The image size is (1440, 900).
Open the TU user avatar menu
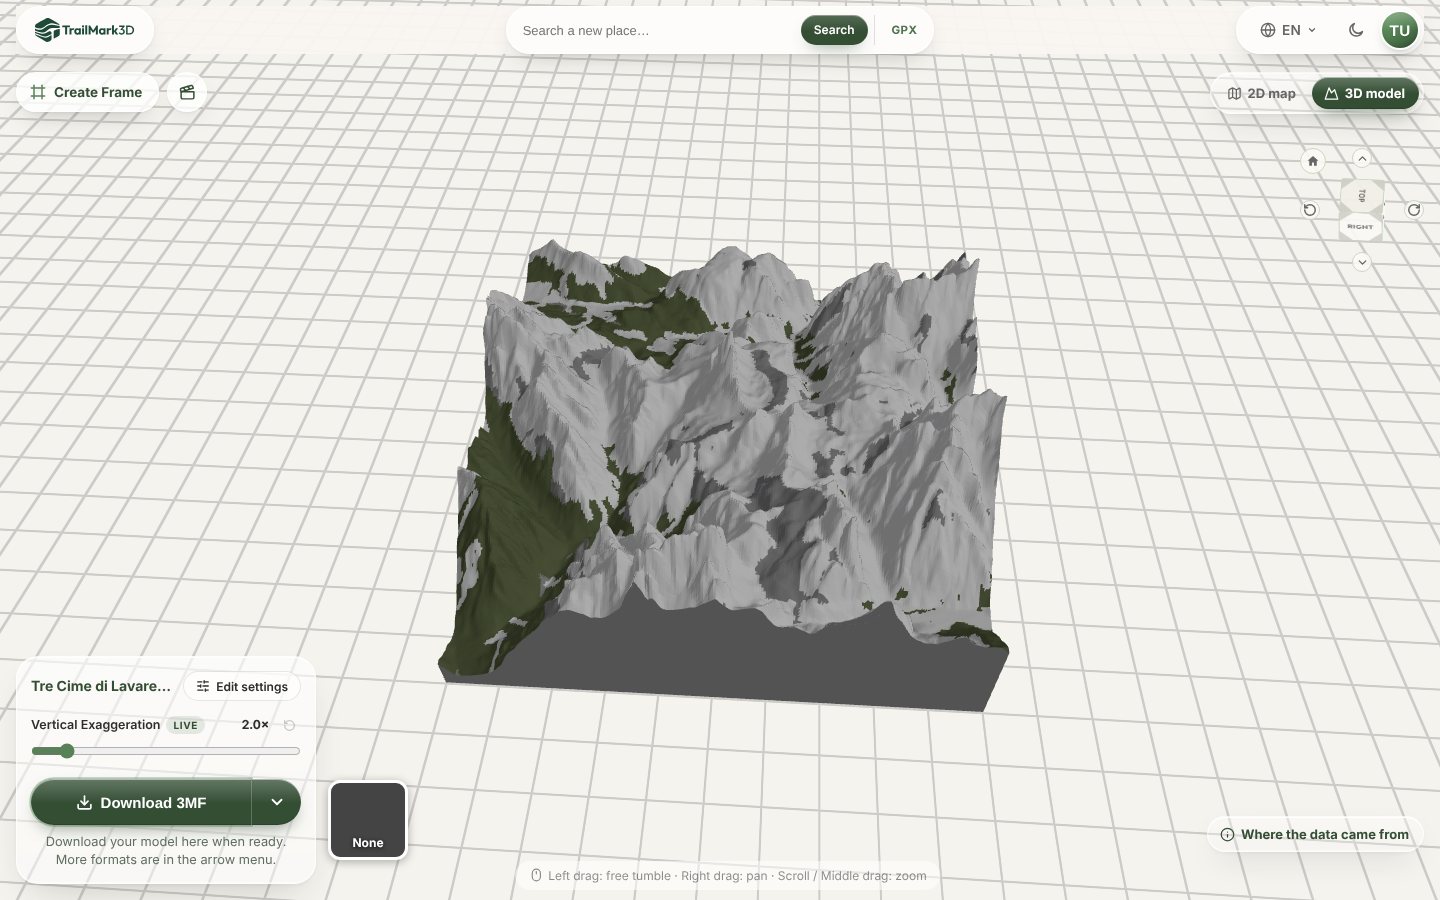click(x=1400, y=30)
